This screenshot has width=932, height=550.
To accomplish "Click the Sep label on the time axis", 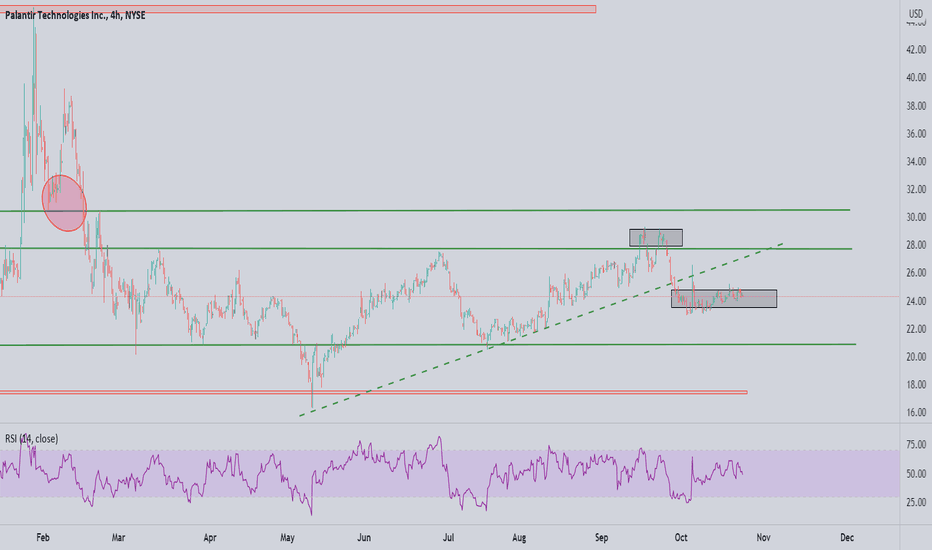I will coord(602,538).
